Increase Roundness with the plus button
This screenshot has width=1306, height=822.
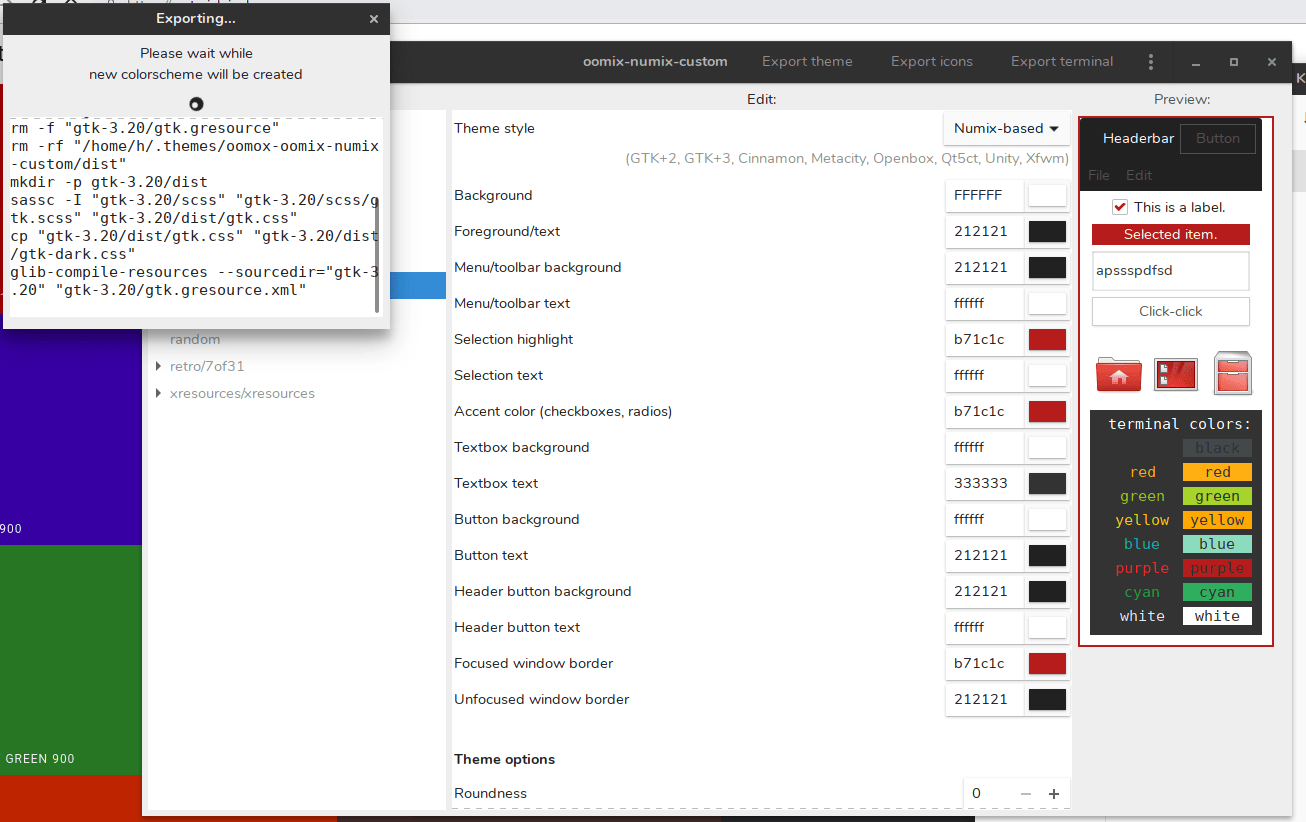click(x=1053, y=794)
